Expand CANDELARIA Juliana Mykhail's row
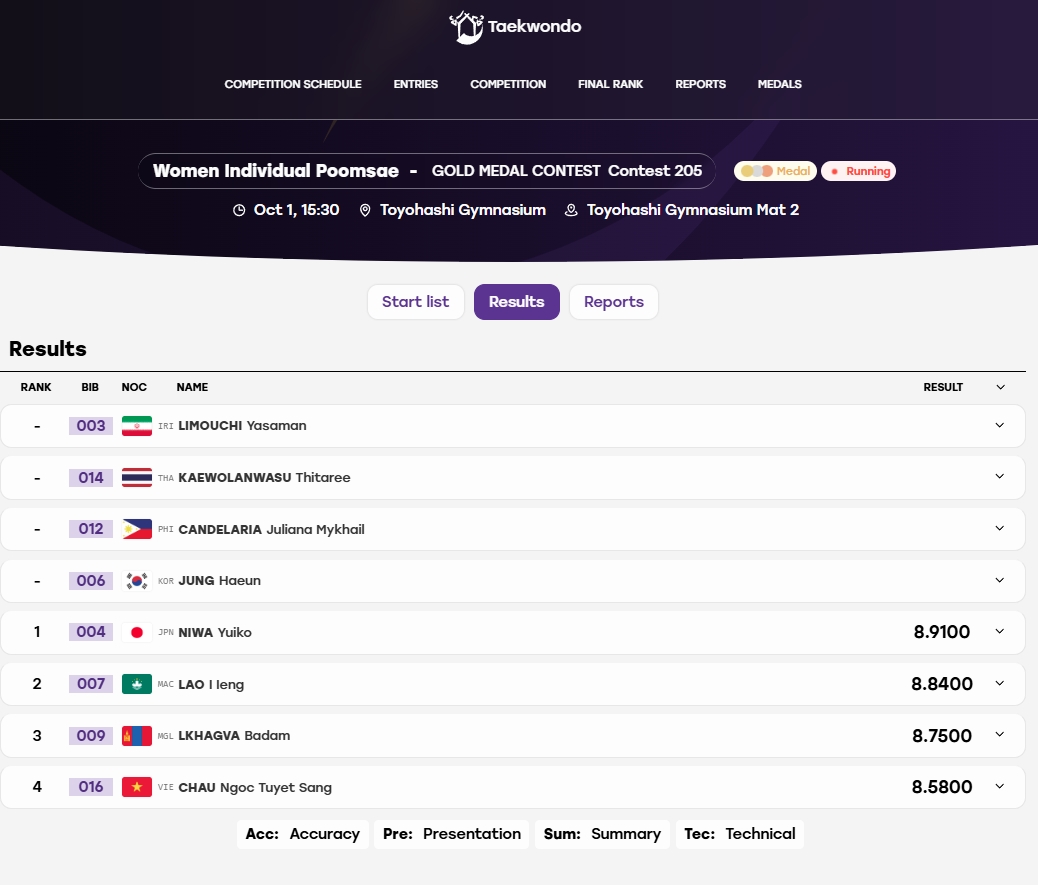1038x885 pixels. point(1000,528)
